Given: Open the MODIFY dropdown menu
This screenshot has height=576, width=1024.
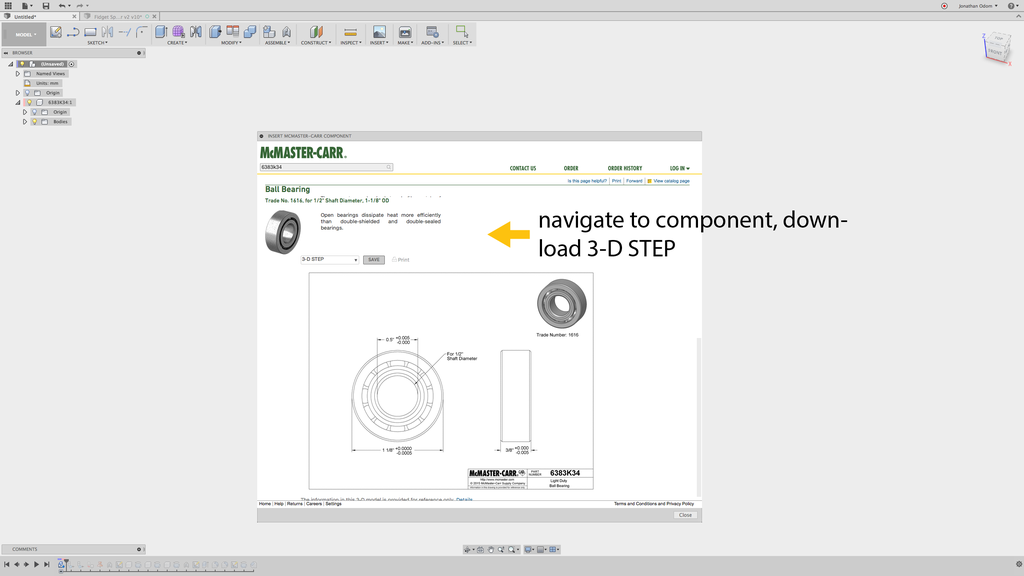Looking at the screenshot, I should 231,43.
